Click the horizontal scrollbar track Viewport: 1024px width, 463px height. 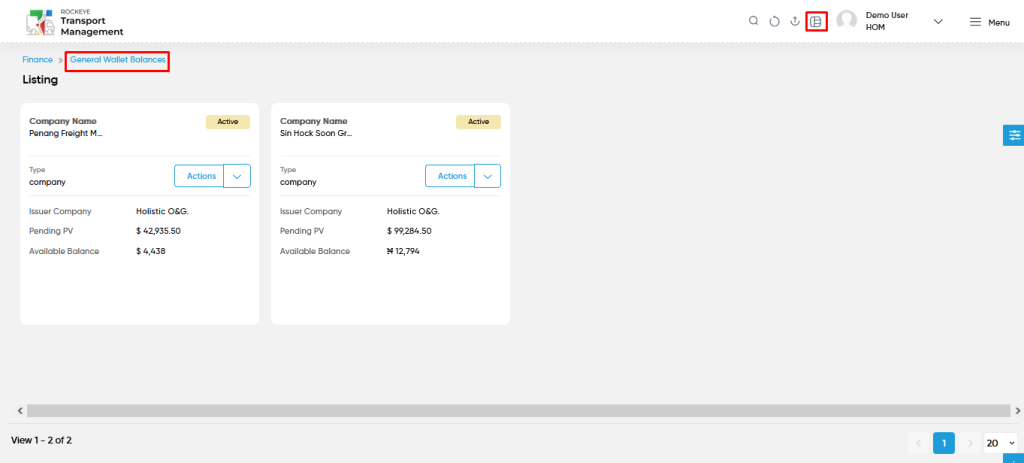pos(518,411)
